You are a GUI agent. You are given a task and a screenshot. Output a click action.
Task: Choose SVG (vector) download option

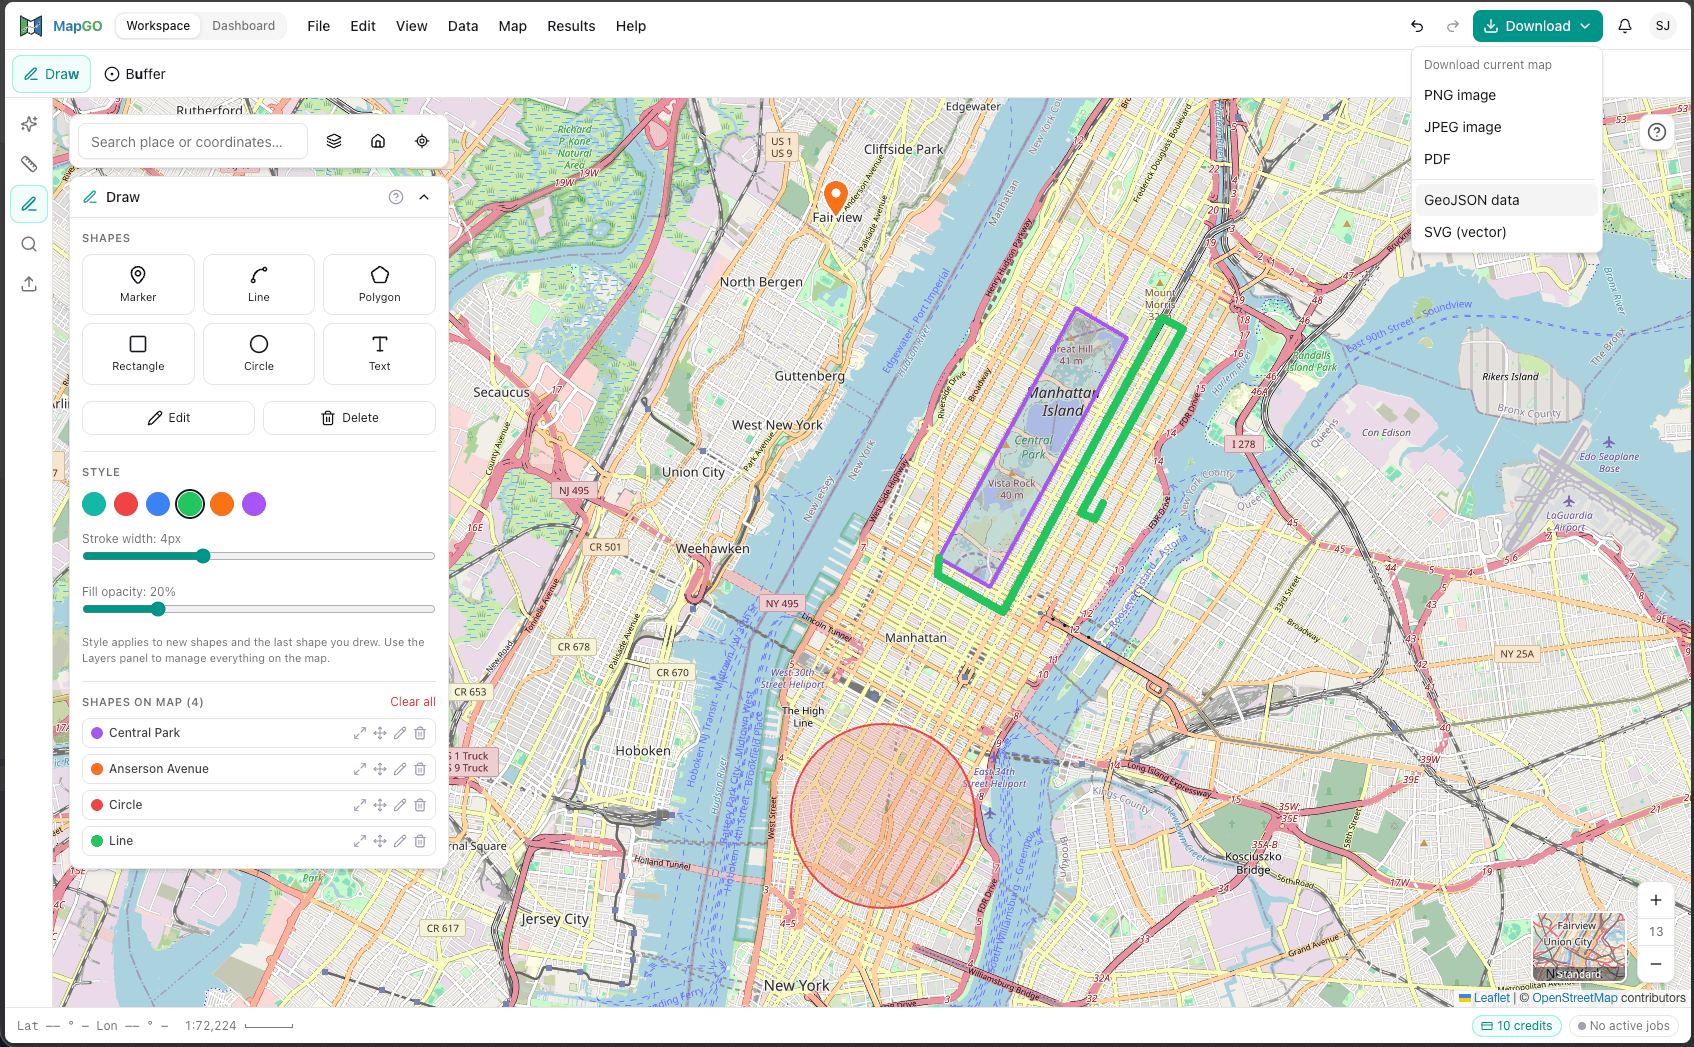coord(1507,232)
